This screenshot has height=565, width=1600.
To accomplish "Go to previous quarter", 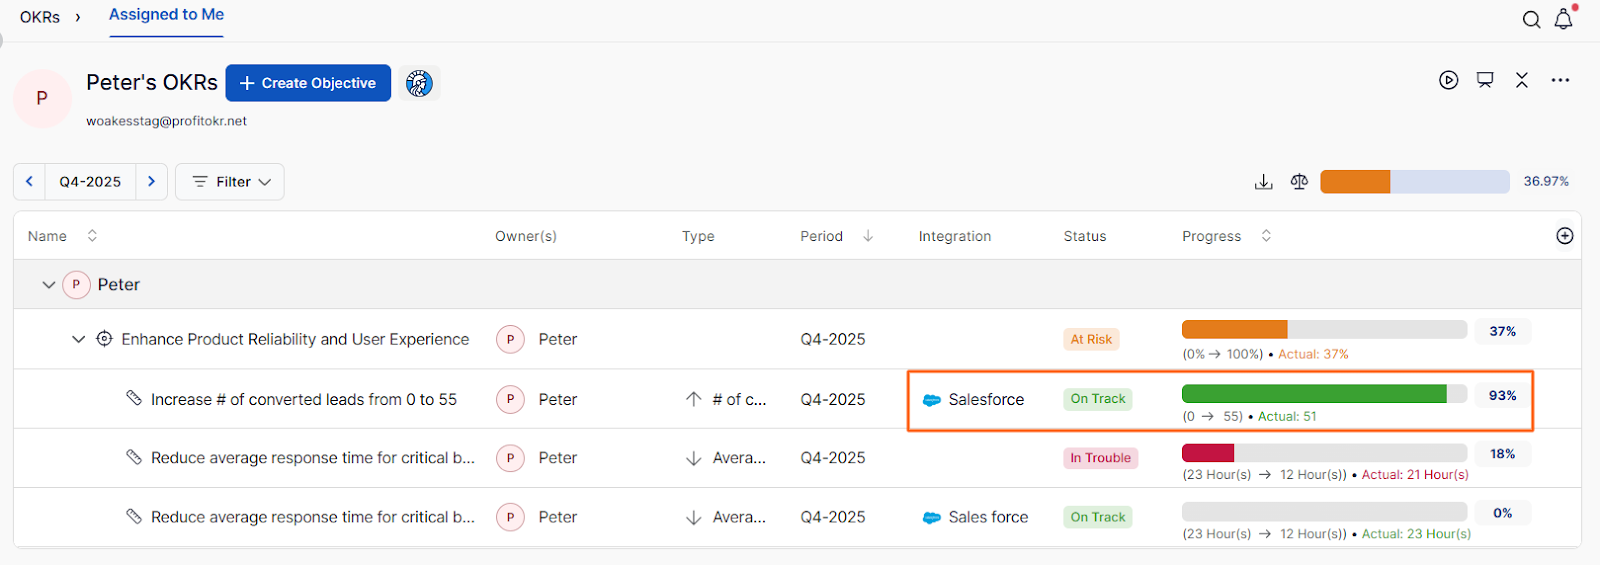I will point(29,181).
